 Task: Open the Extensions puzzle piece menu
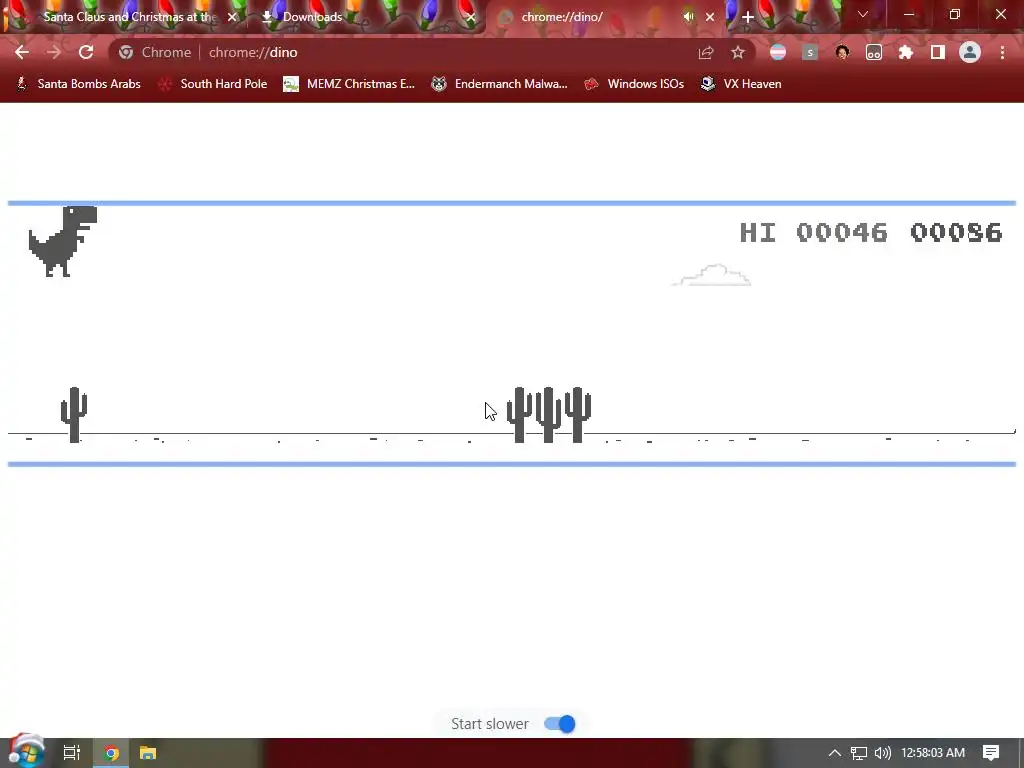point(906,52)
